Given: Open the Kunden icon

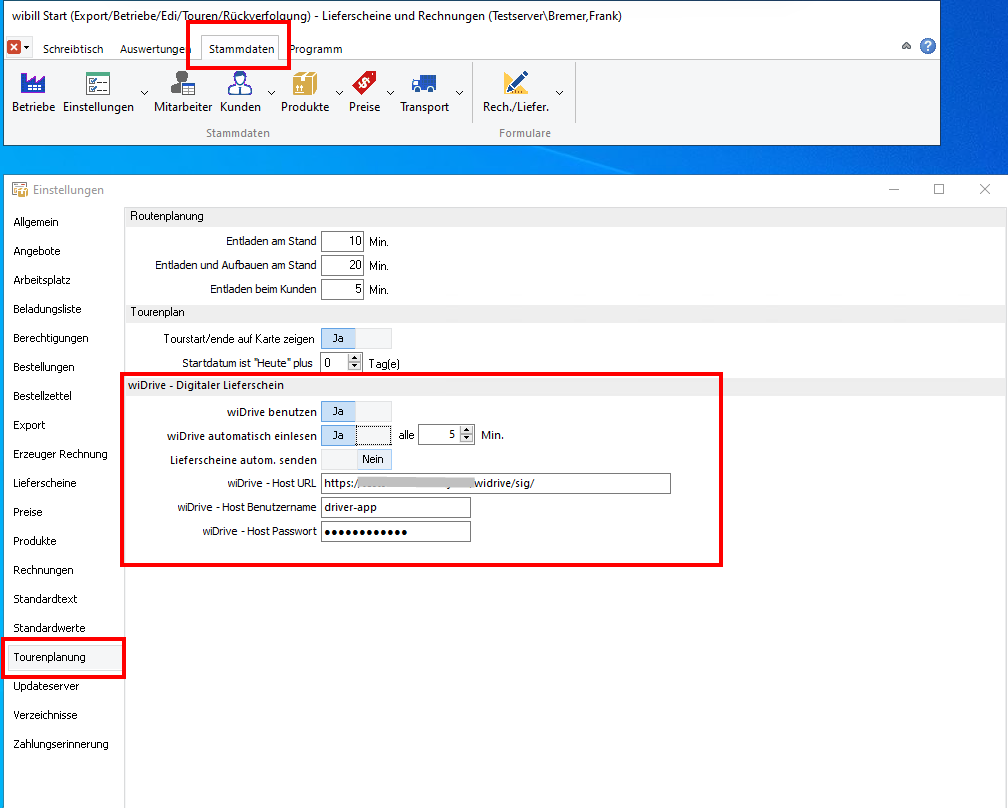Looking at the screenshot, I should tap(240, 84).
